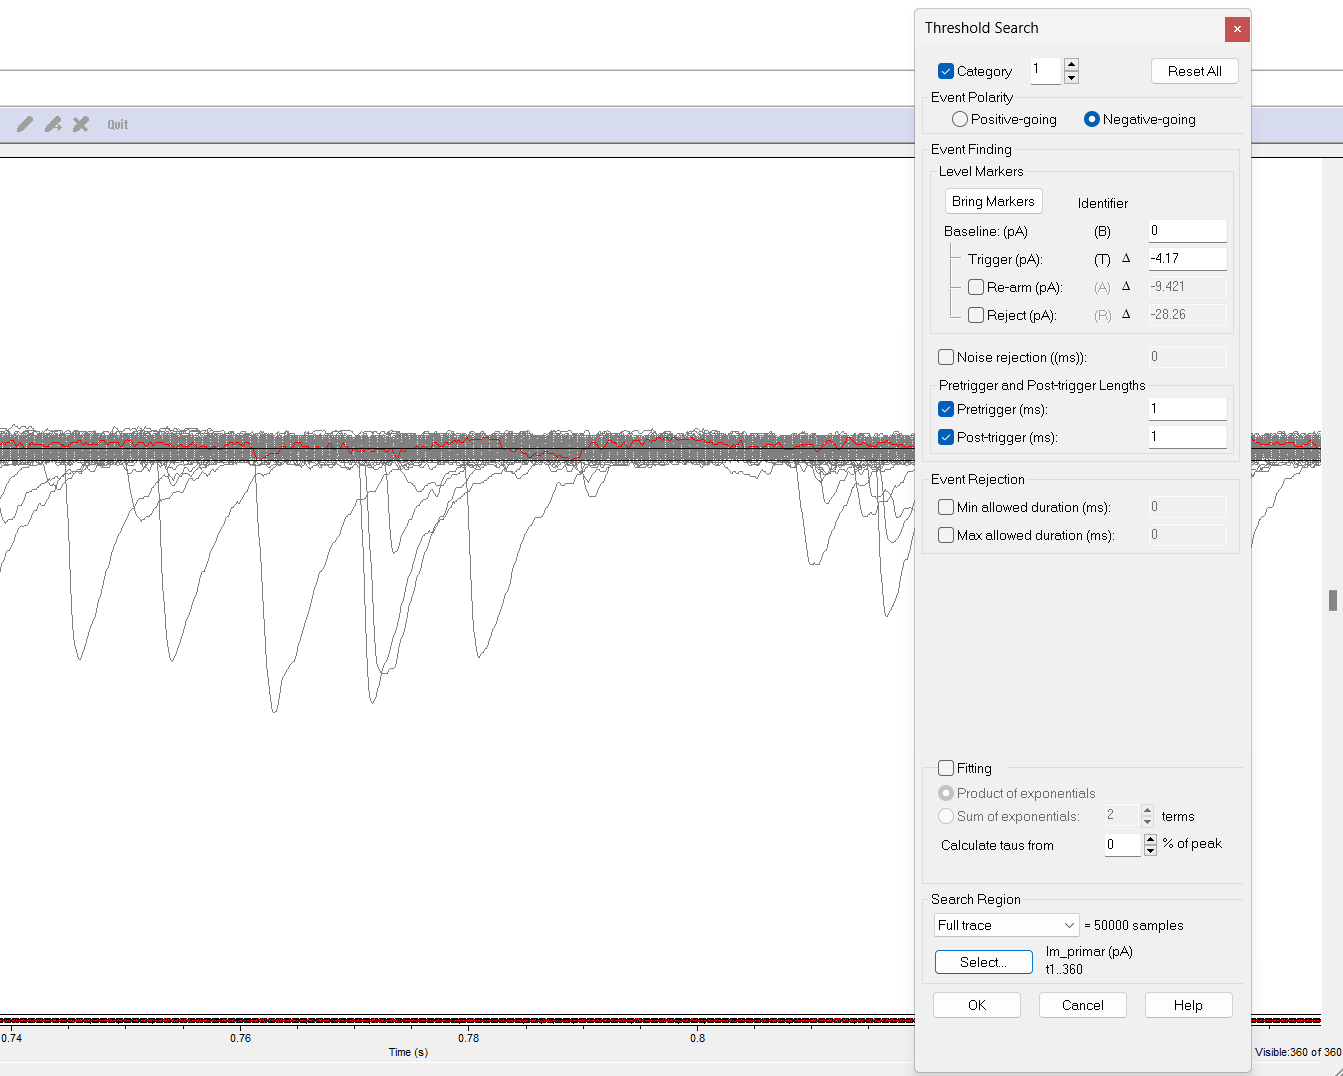Click the pencil edit icon in toolbar
The image size is (1343, 1076).
25,124
